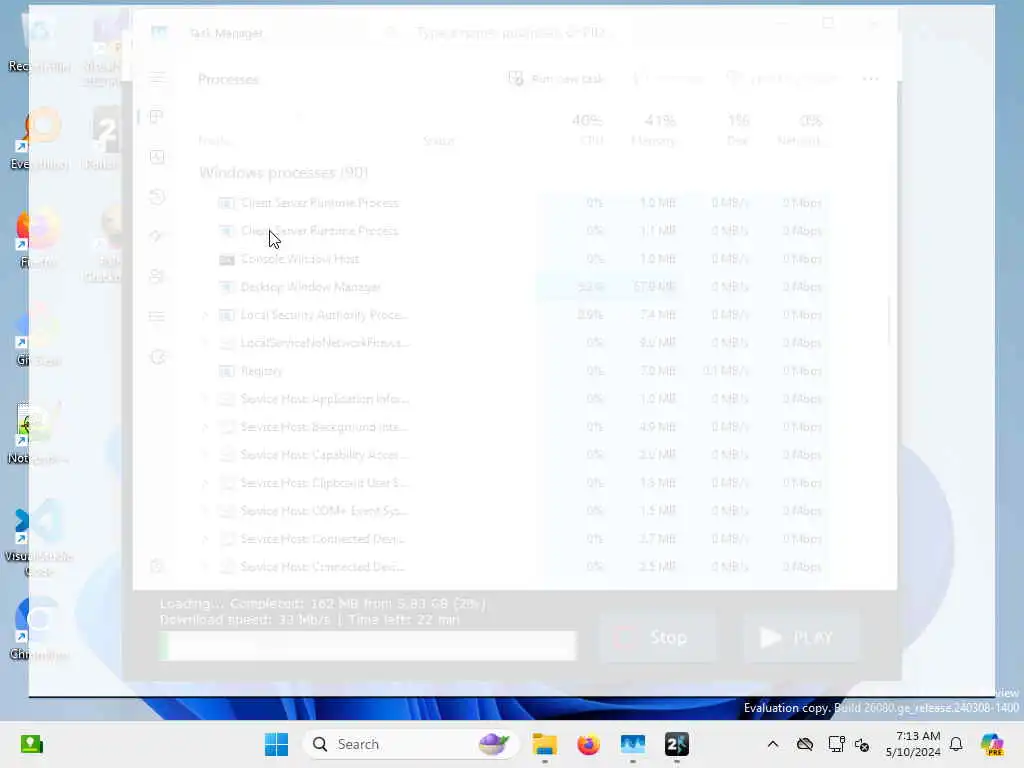Open Task Manager Settings gear icon

coord(157,566)
